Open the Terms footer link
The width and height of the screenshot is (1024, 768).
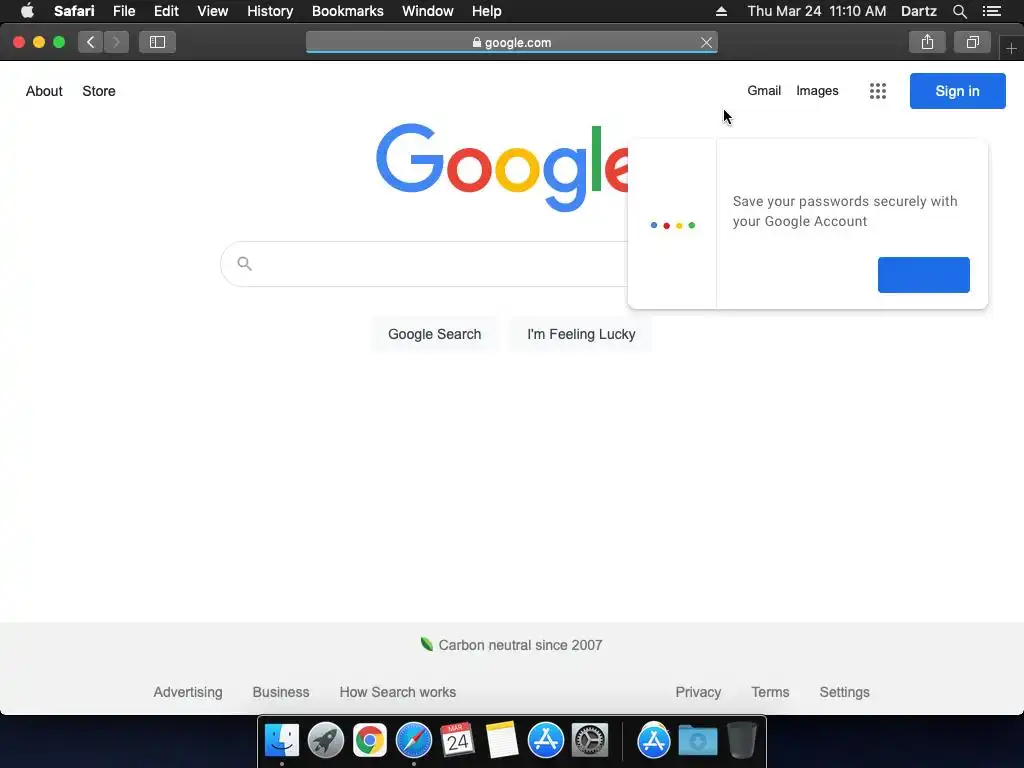pyautogui.click(x=770, y=692)
